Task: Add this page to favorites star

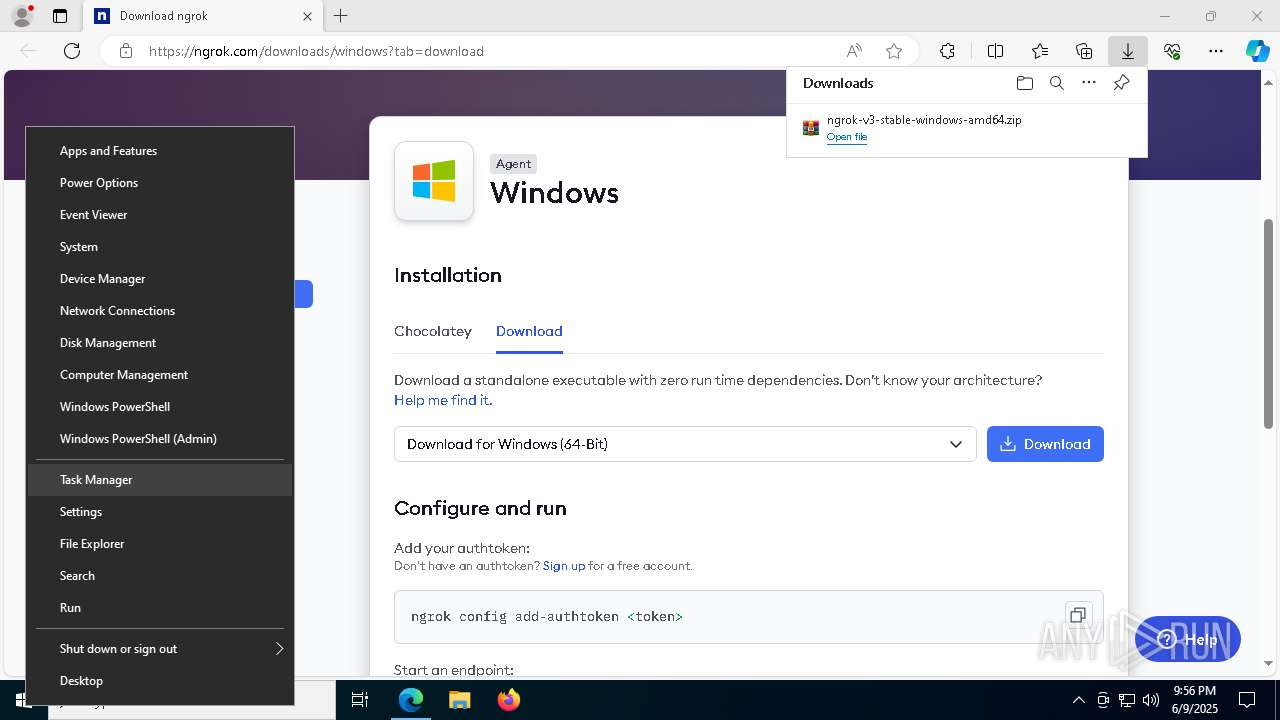Action: pyautogui.click(x=894, y=51)
